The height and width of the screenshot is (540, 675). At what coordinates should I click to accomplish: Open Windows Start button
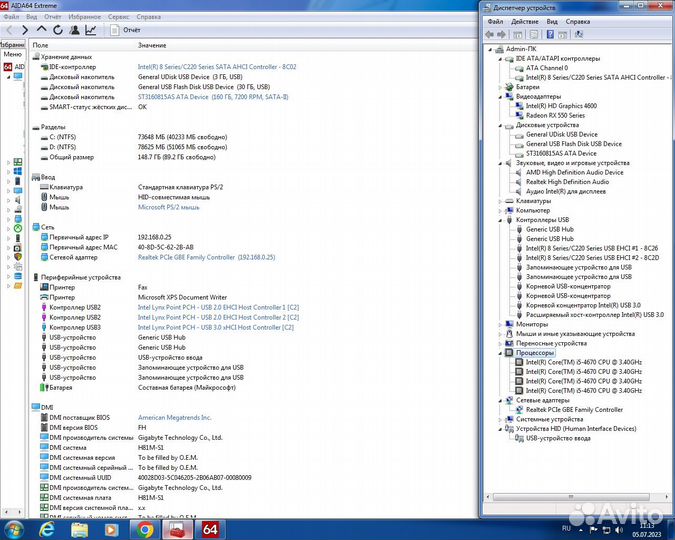(13, 529)
